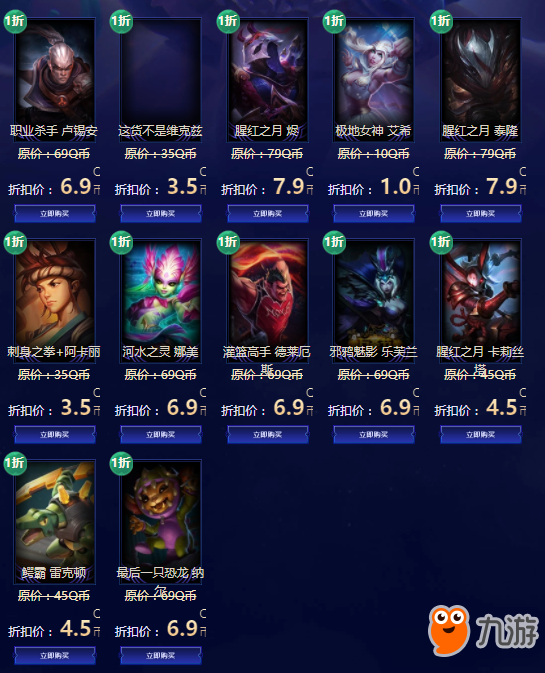Viewport: 545px width, 673px height.
Task: Buy 这货不是维克兹 with 立即购买 button
Action: point(161,213)
